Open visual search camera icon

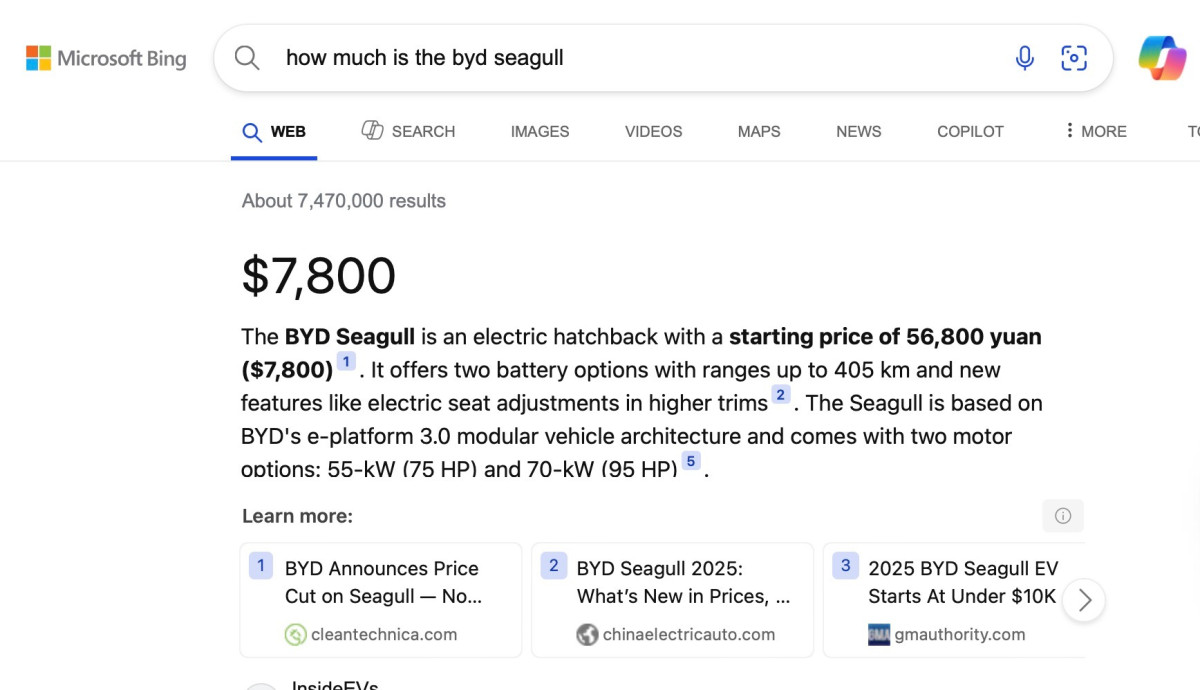coord(1073,58)
